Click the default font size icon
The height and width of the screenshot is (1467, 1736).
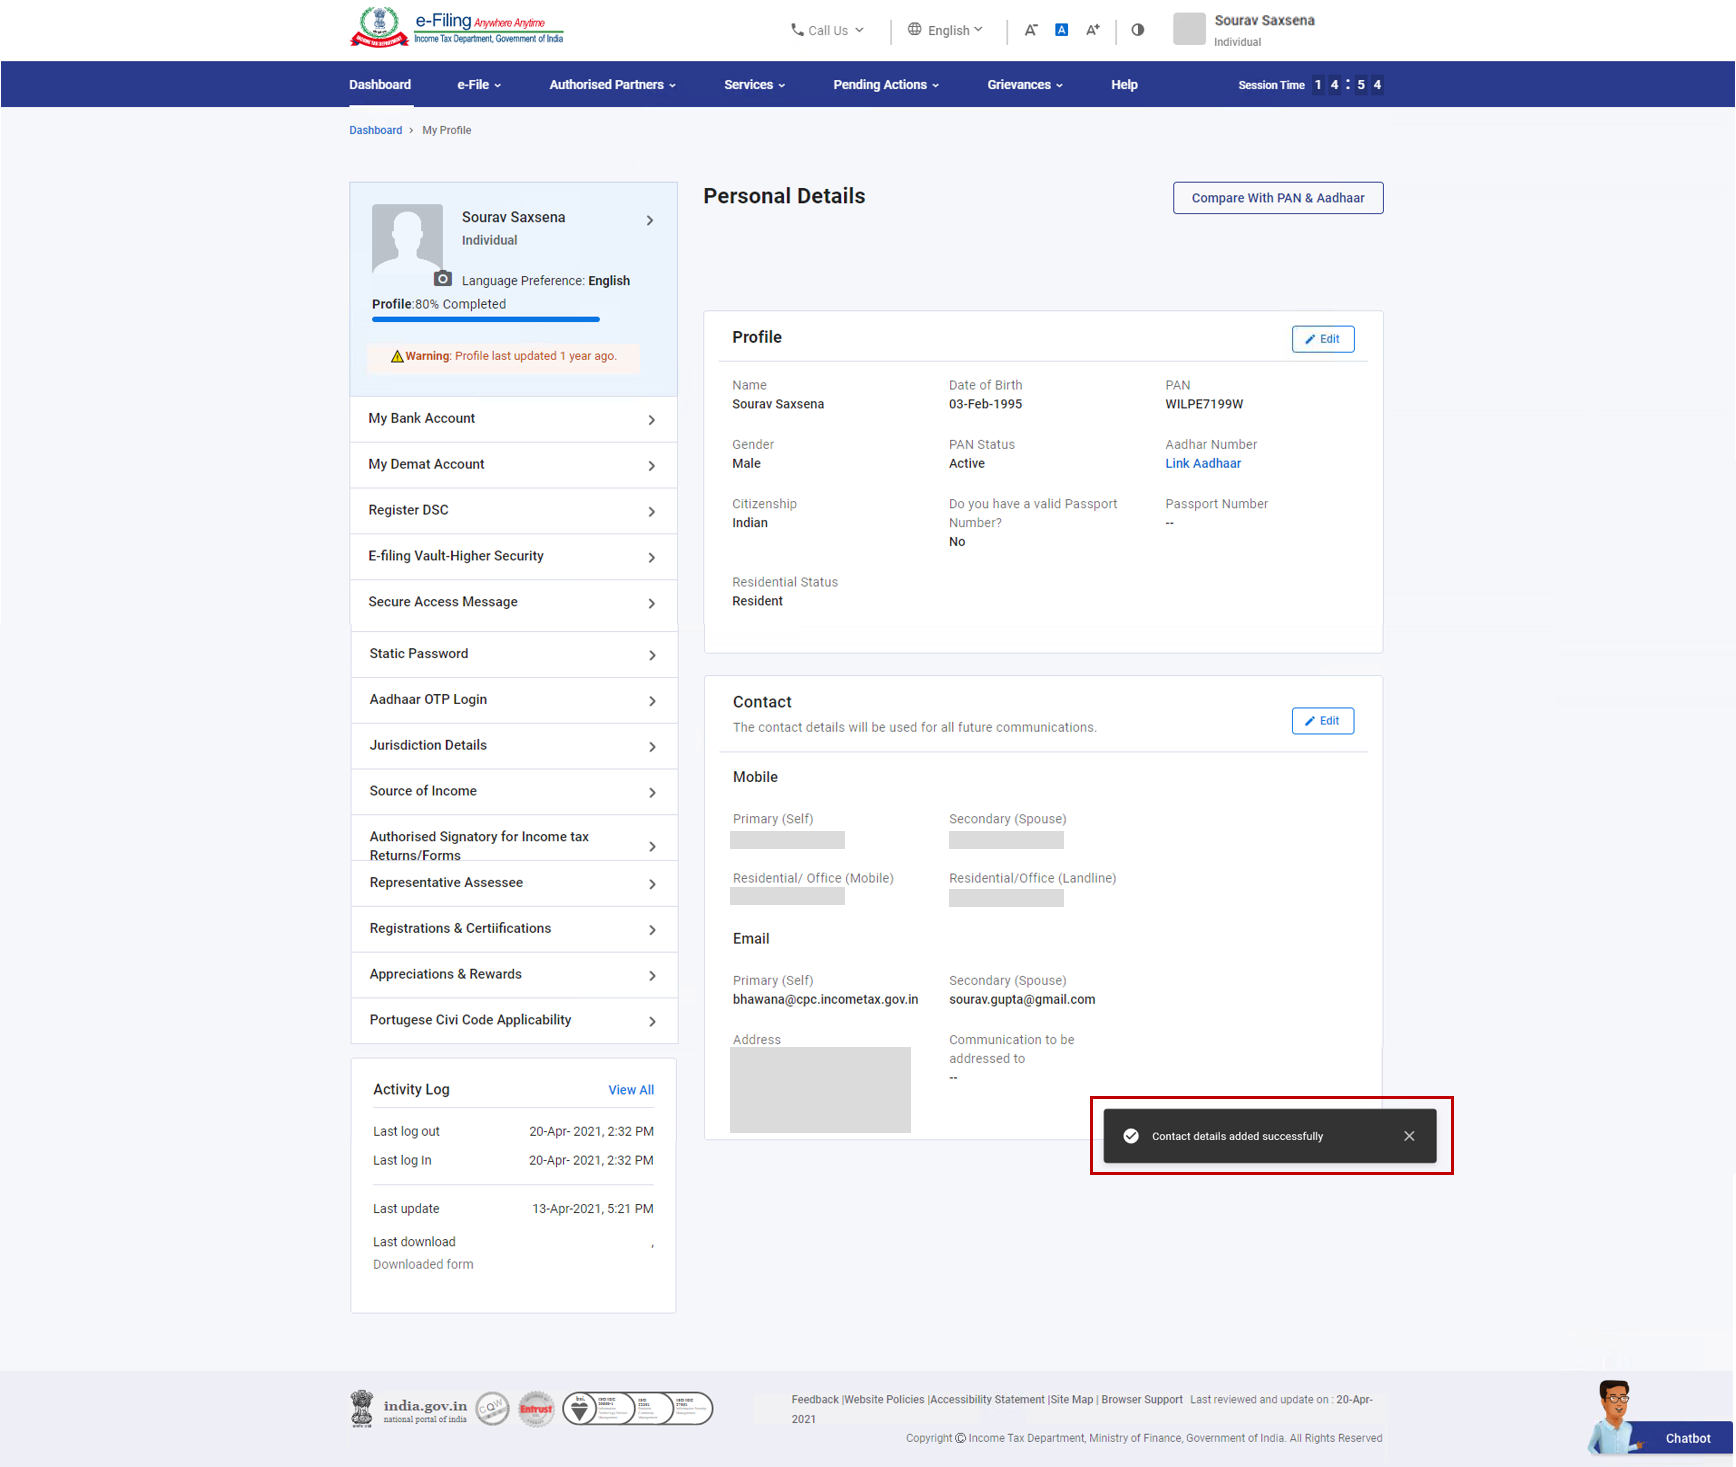(x=1062, y=30)
